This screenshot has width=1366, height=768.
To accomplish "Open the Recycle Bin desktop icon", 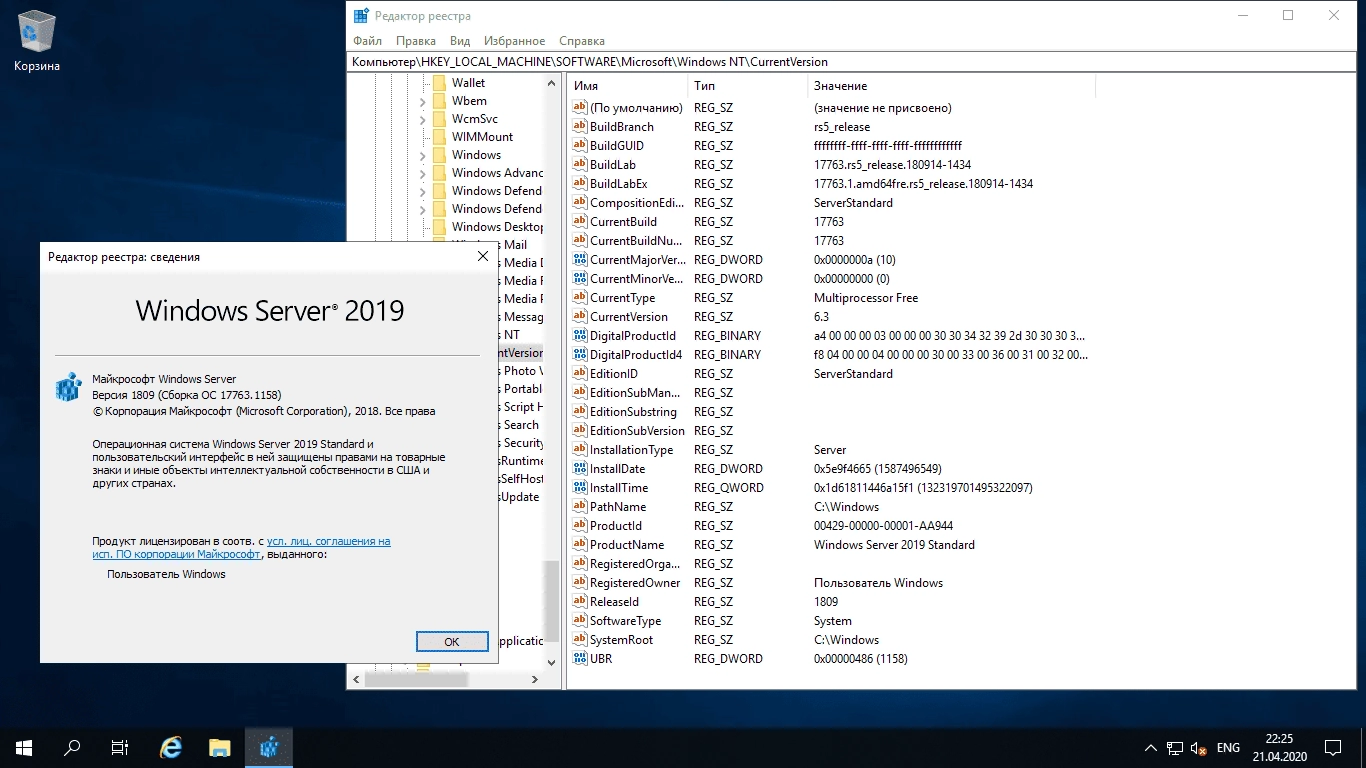I will 37,40.
